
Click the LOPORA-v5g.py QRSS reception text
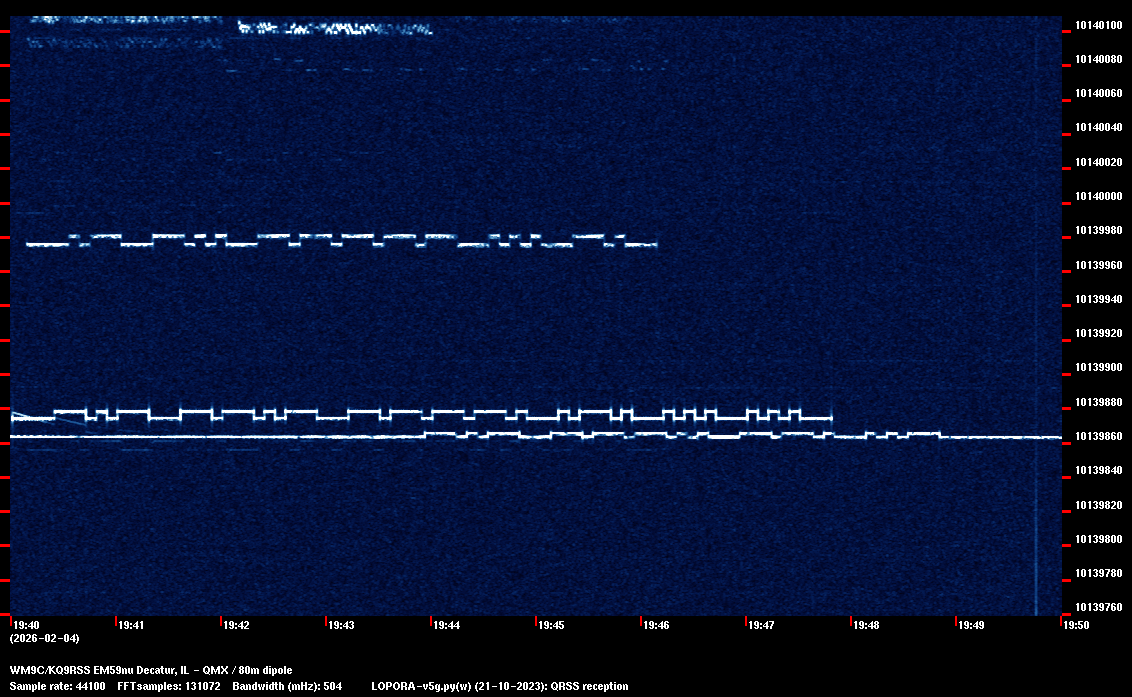pos(499,686)
